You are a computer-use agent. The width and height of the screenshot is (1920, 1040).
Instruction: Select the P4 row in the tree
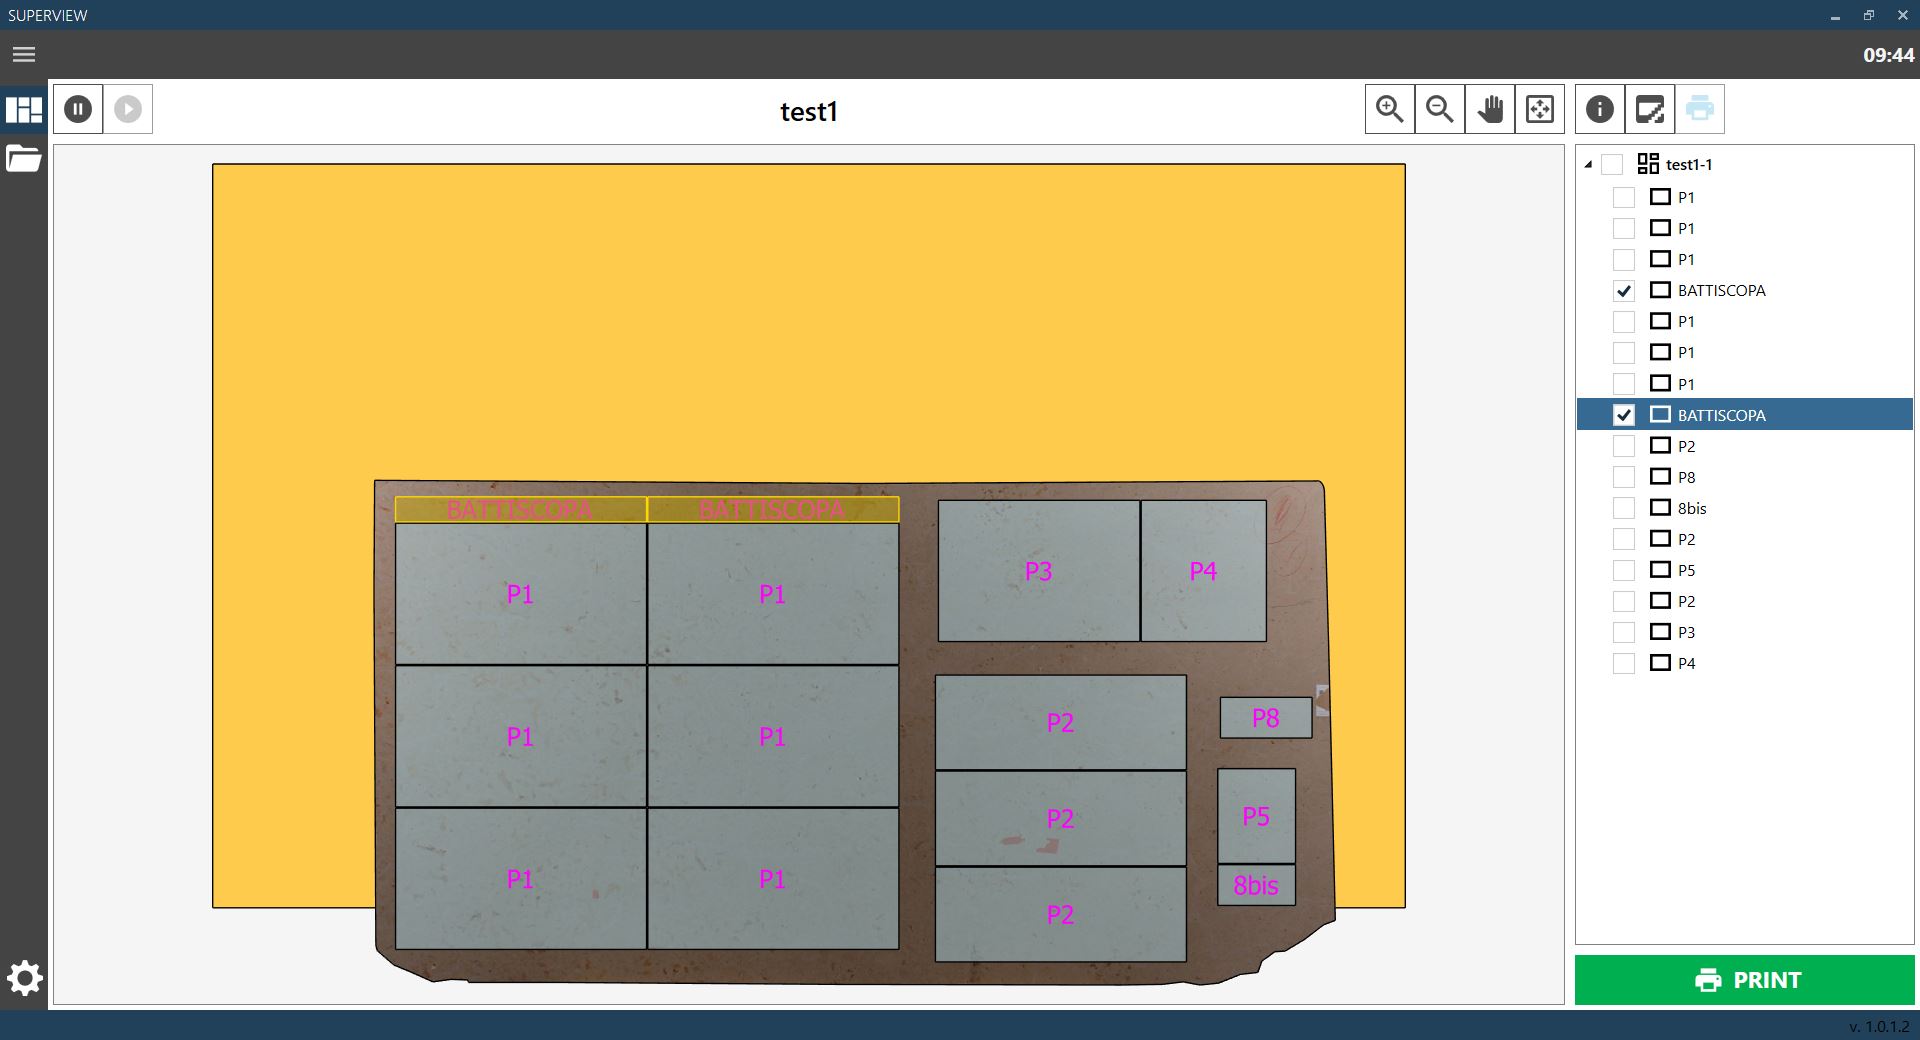point(1744,663)
